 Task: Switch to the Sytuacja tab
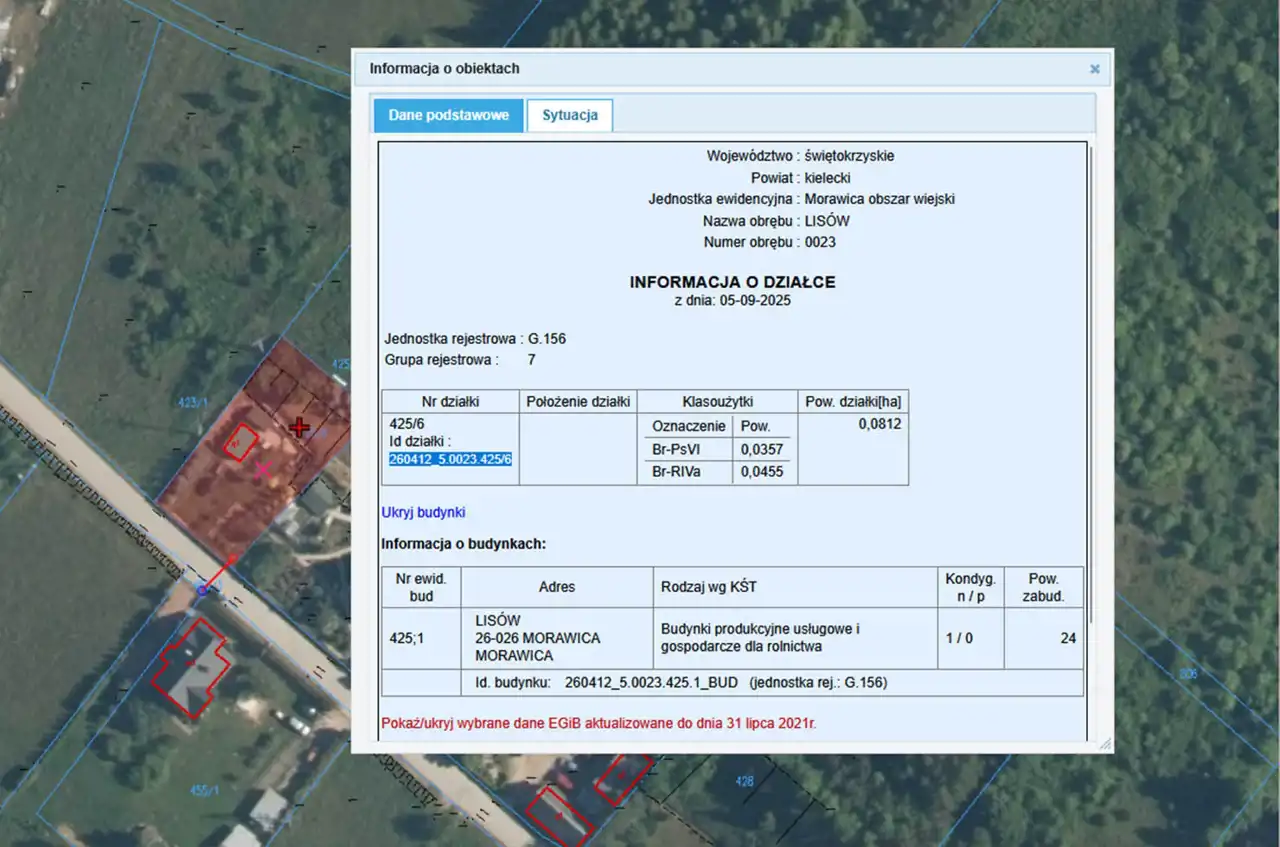coord(570,115)
